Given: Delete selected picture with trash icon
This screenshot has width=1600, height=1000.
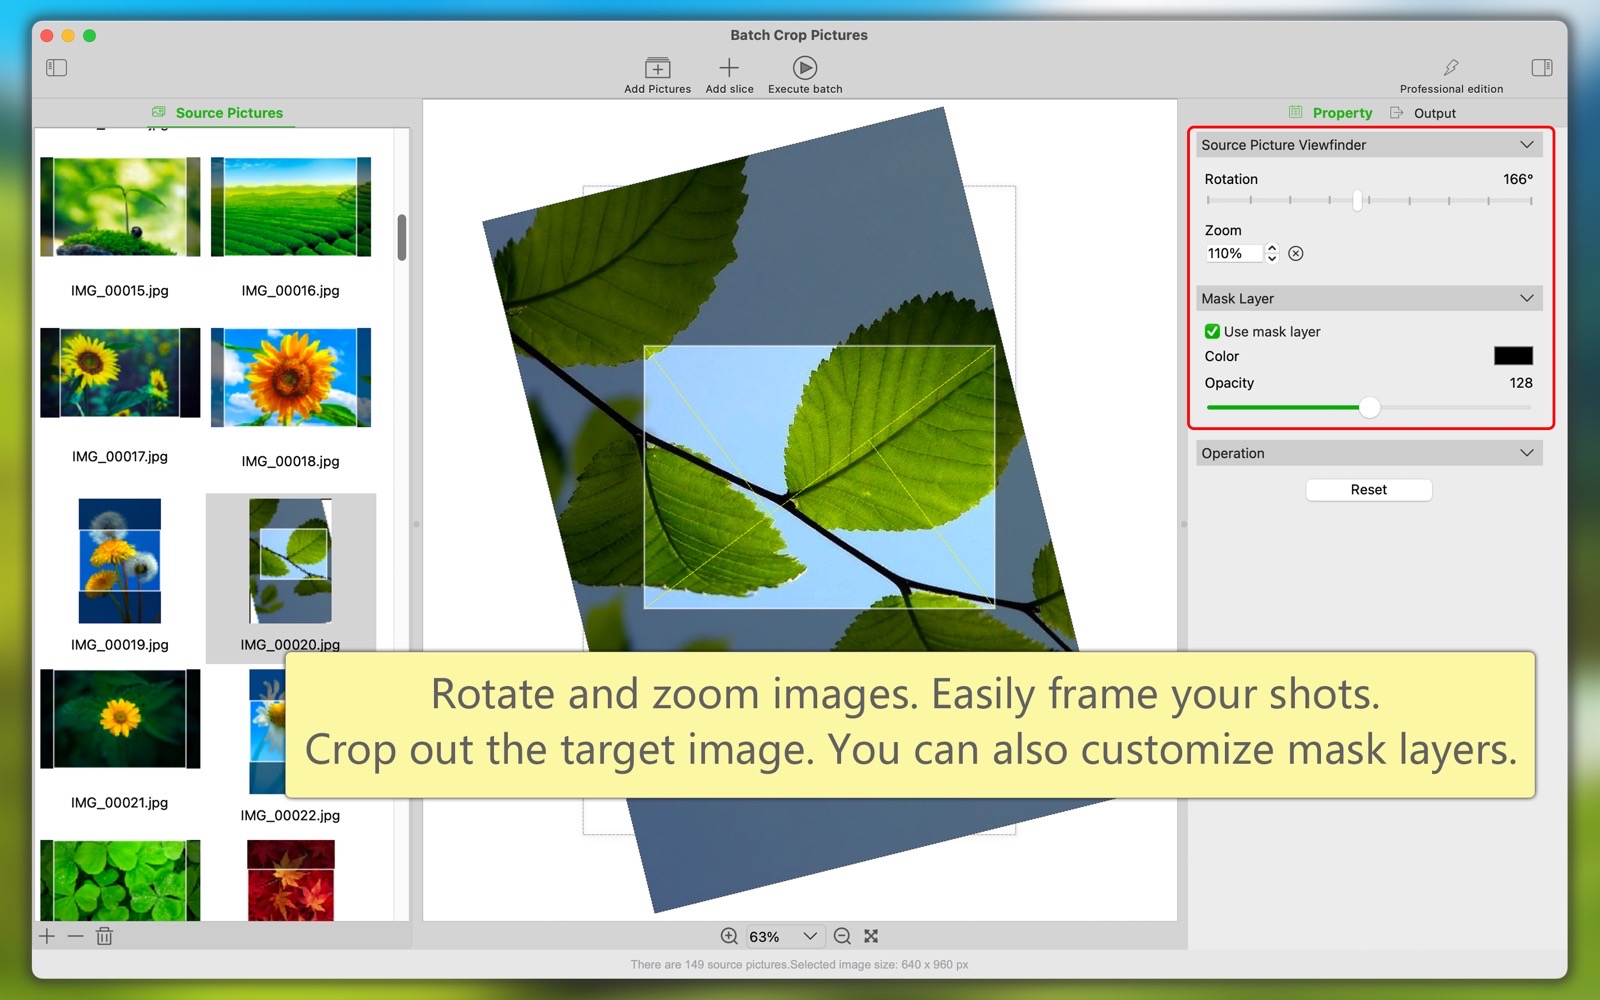Looking at the screenshot, I should pos(104,936).
